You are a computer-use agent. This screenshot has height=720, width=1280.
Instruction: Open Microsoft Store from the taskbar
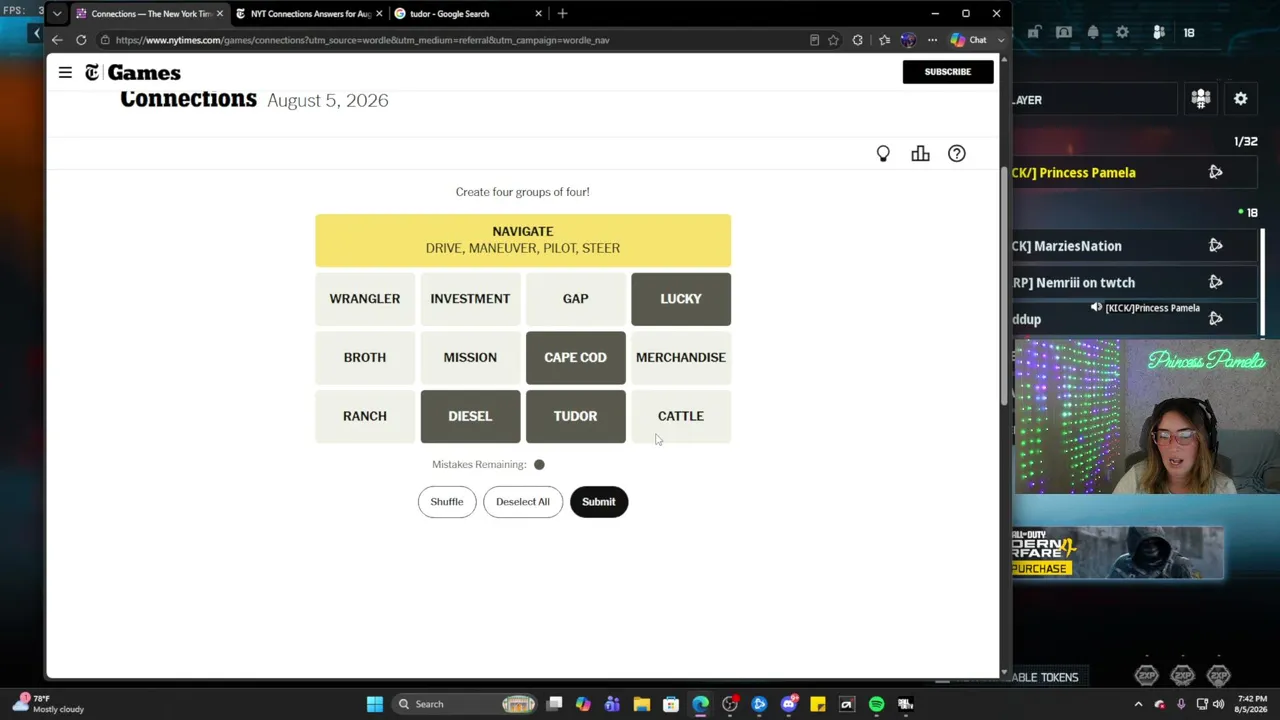pos(671,704)
